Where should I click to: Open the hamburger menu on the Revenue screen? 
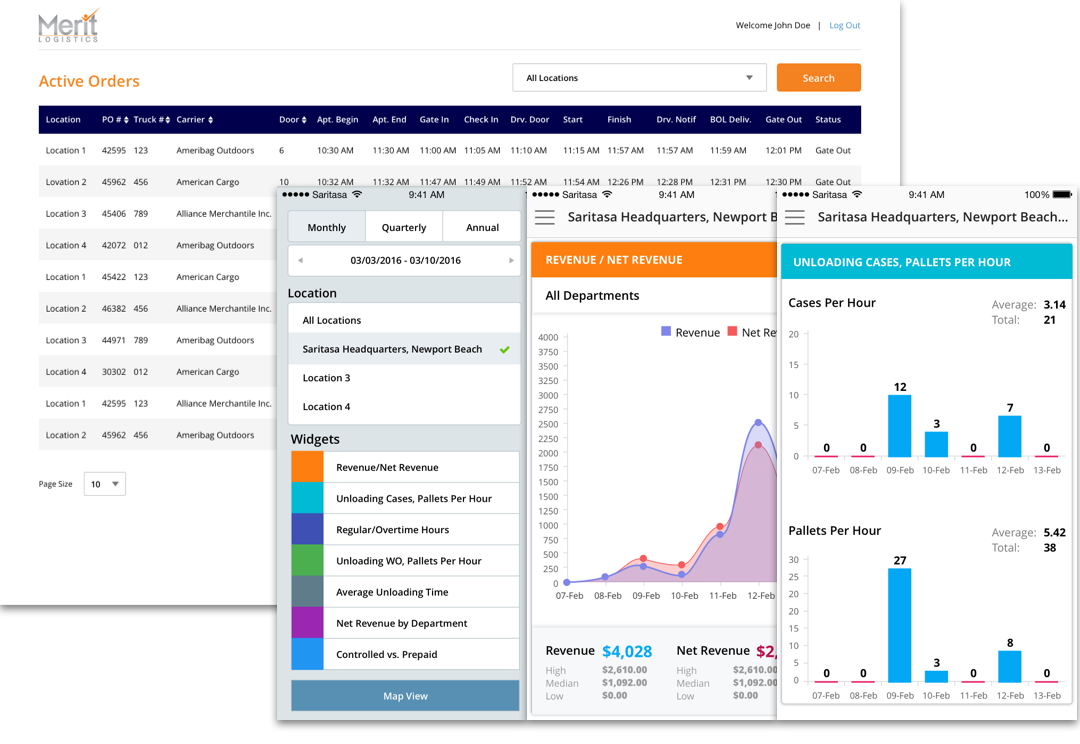pyautogui.click(x=545, y=217)
